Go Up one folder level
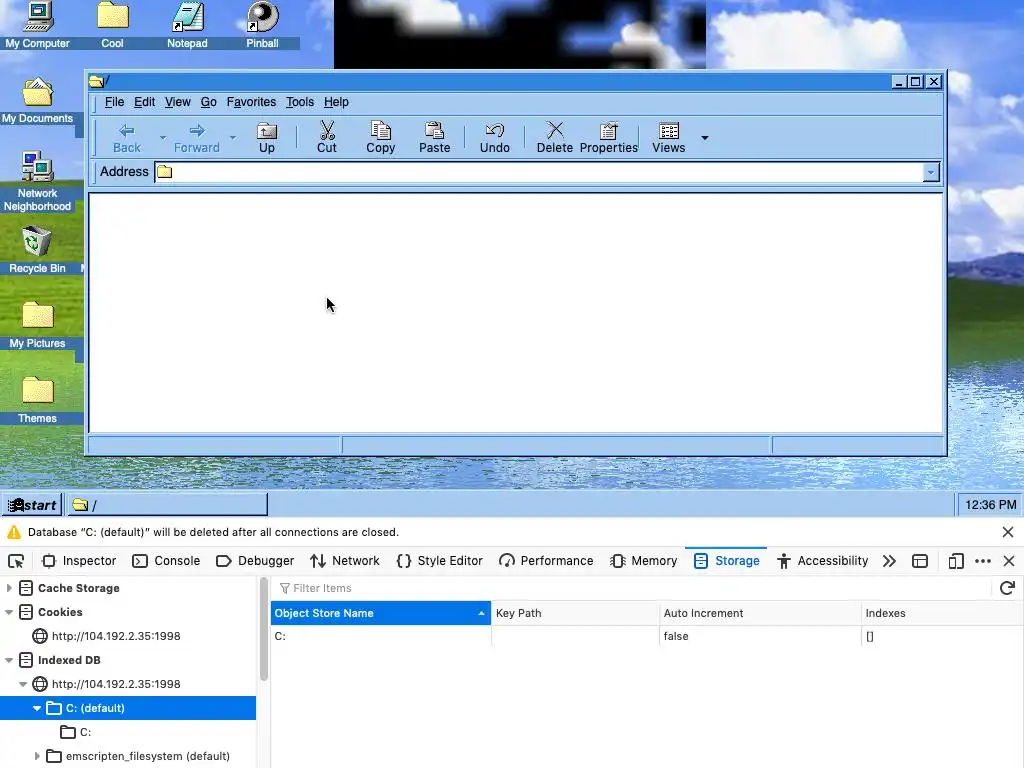1024x768 pixels. coord(266,138)
